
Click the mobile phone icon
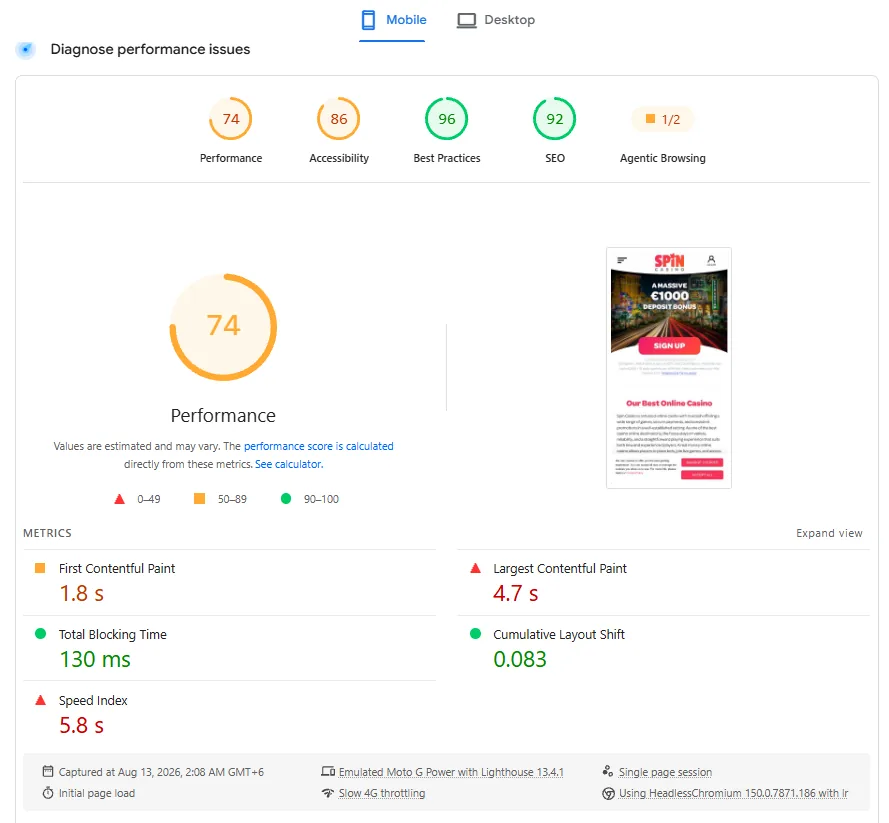click(x=369, y=20)
